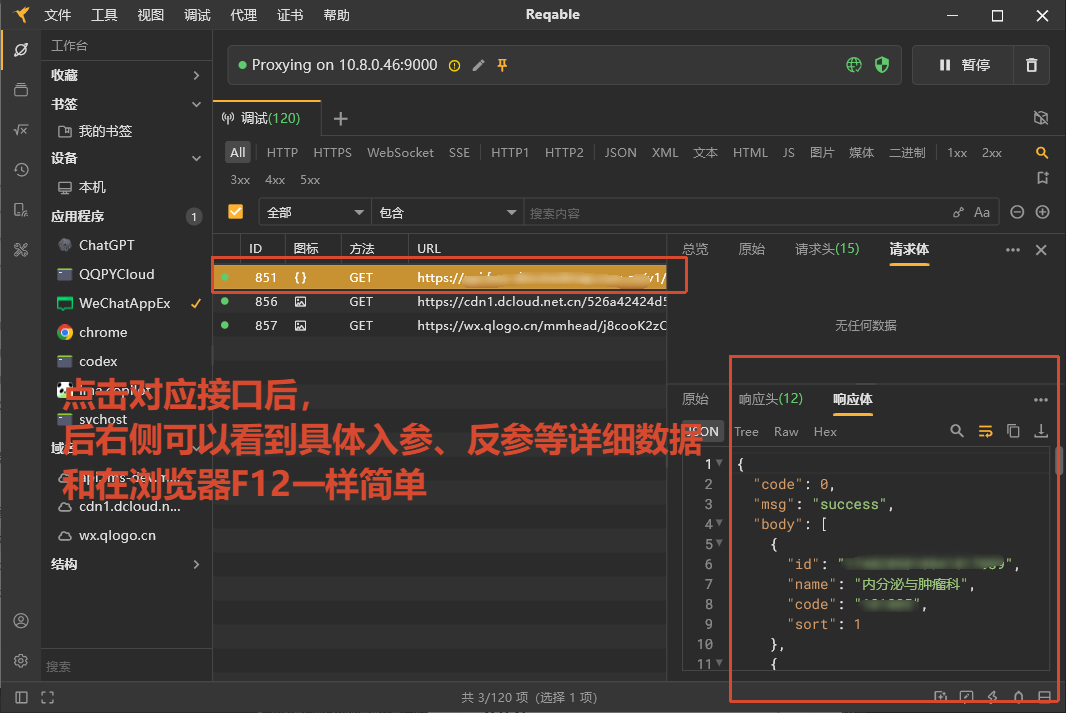Open the 包含 dropdown
This screenshot has height=713, width=1066.
[x=447, y=213]
